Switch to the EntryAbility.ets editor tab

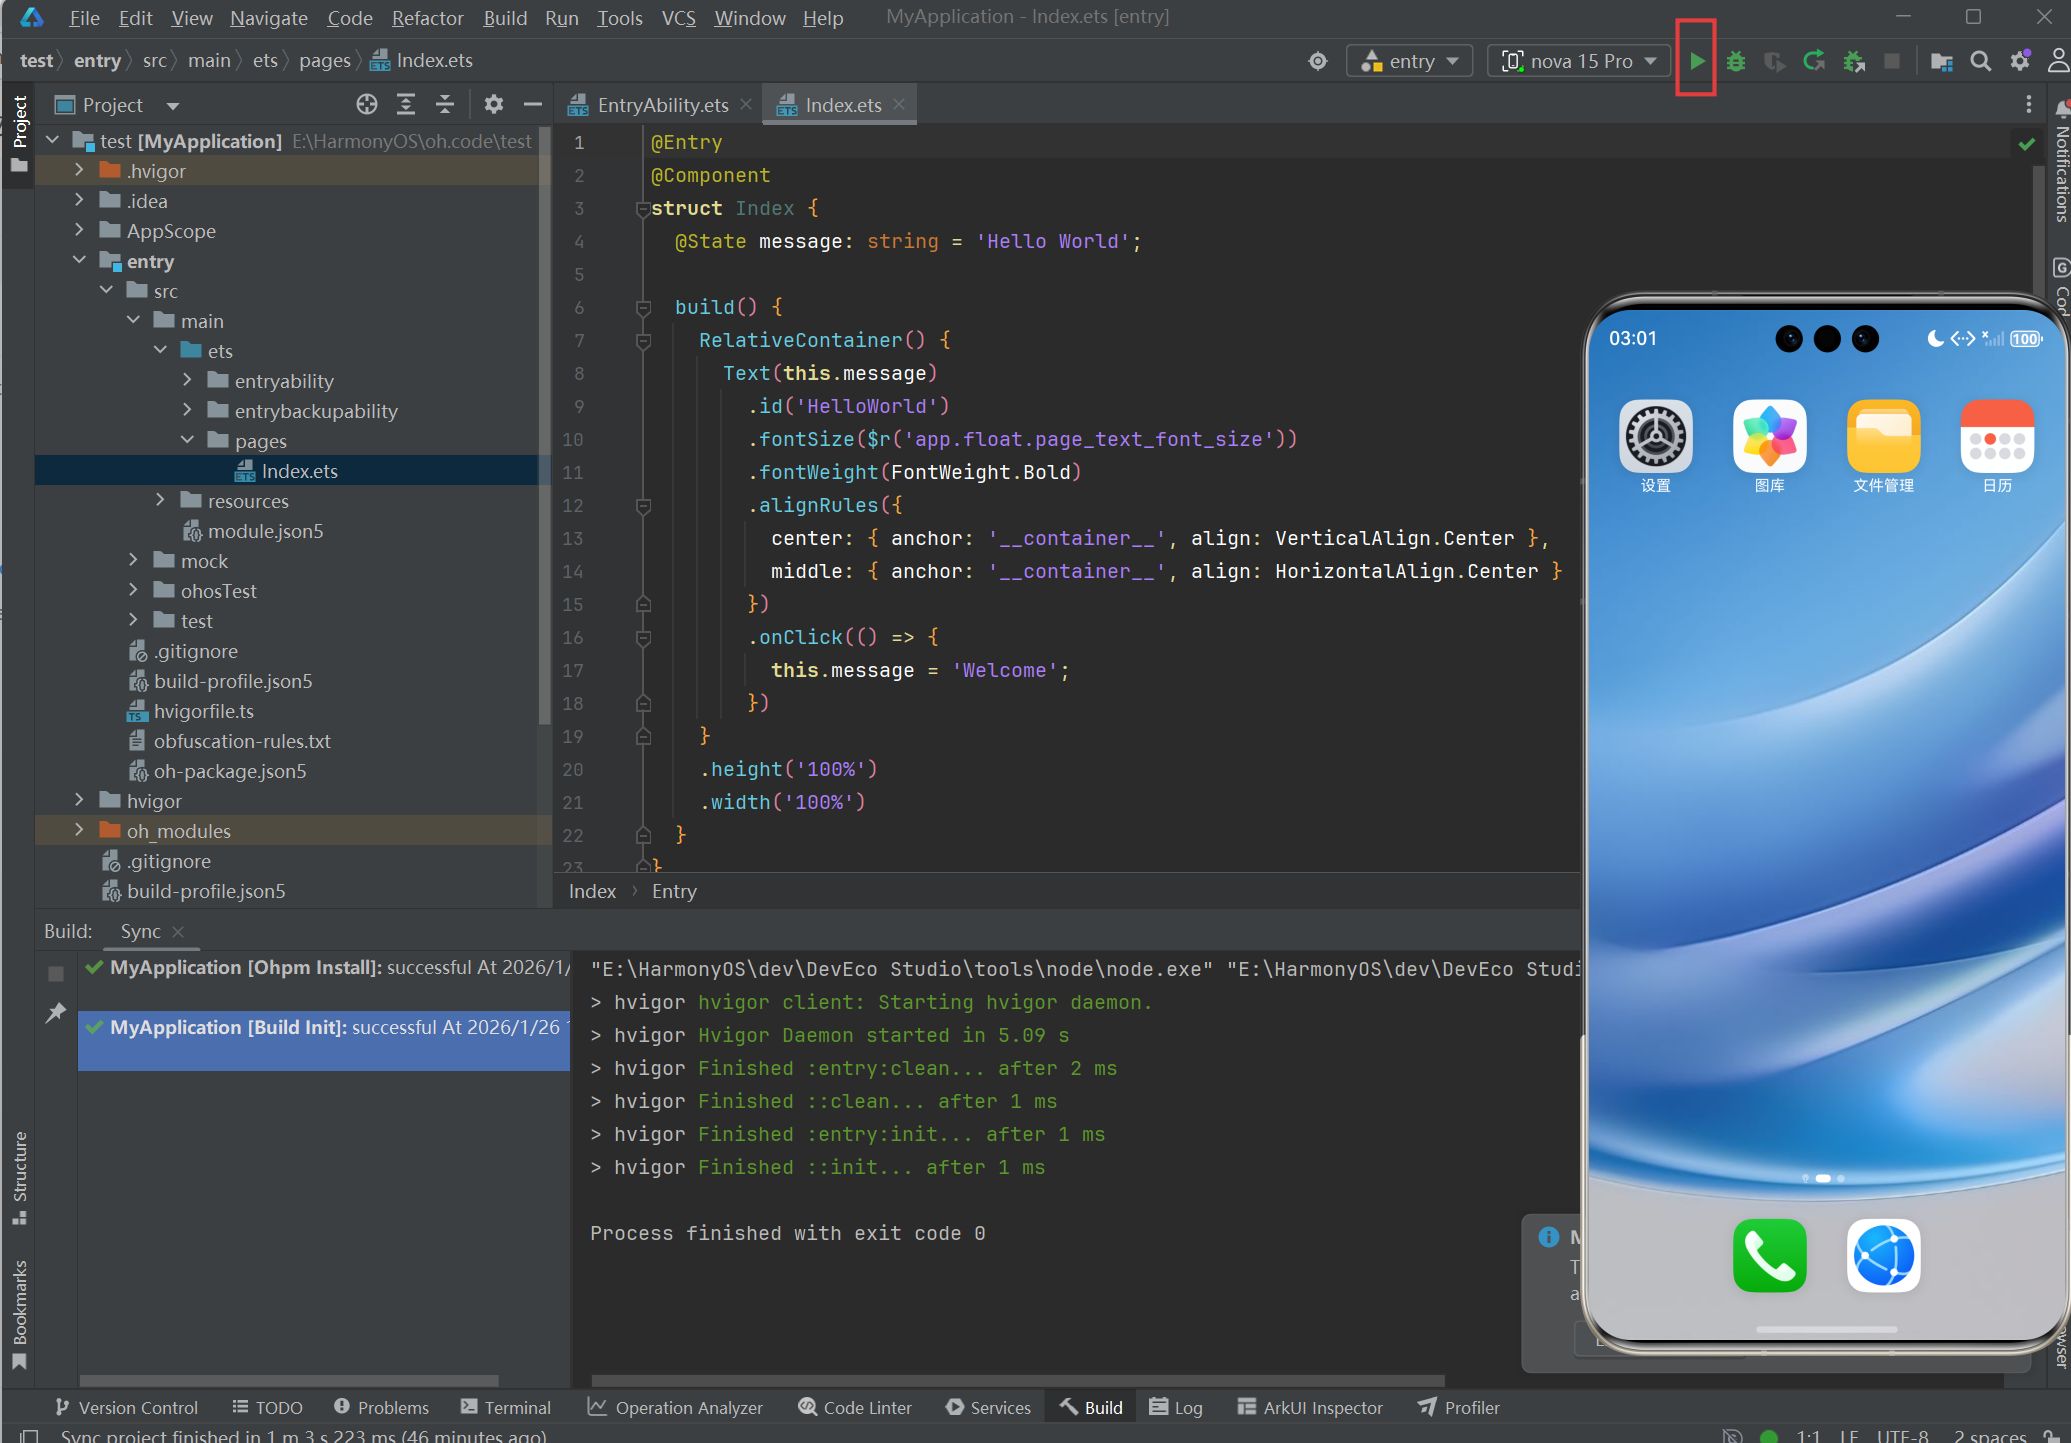tap(662, 105)
